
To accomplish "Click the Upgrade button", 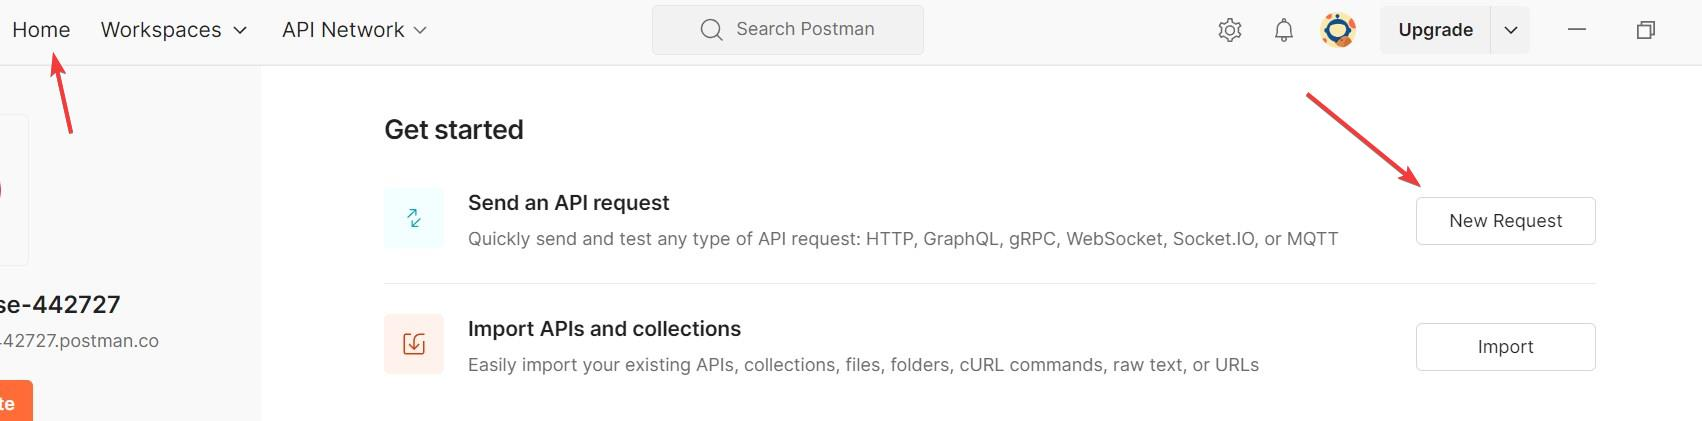I will [1435, 30].
